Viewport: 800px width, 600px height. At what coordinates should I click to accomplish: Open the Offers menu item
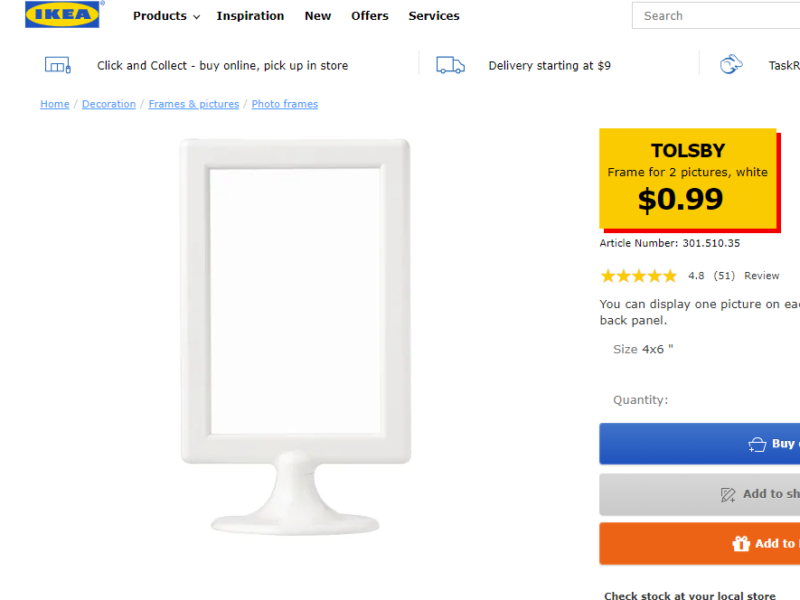[370, 16]
